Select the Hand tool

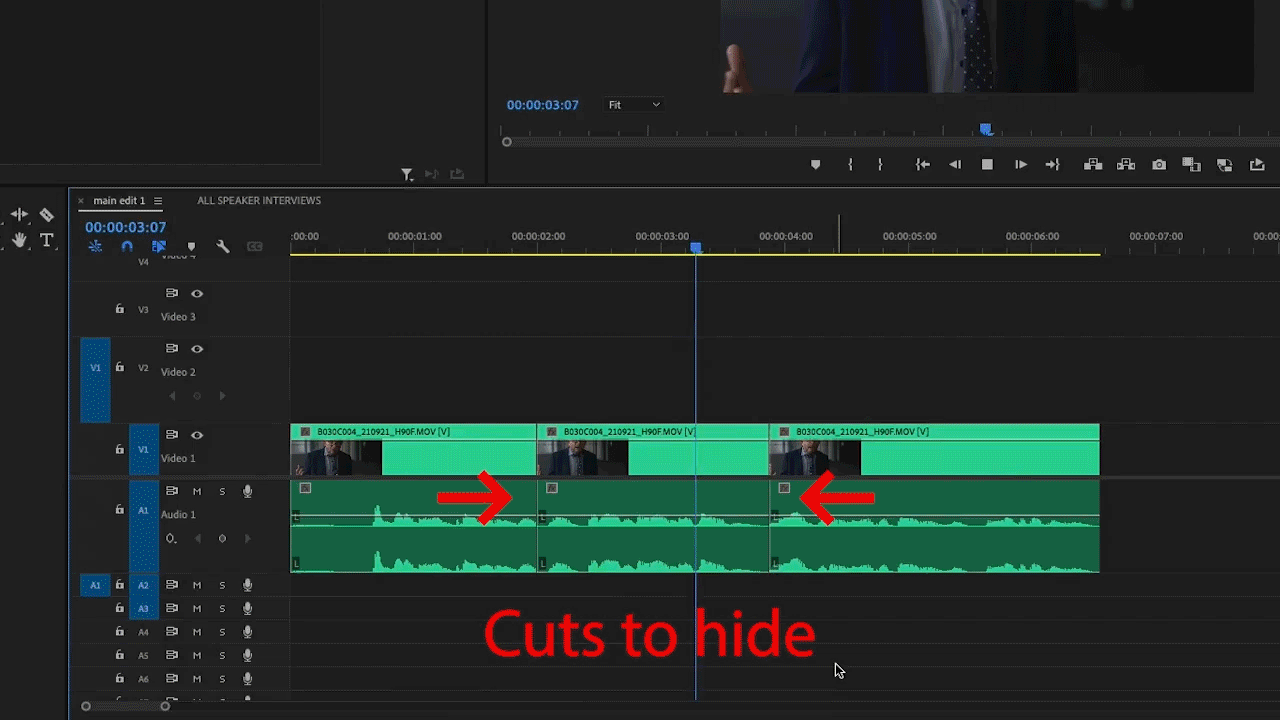tap(20, 240)
